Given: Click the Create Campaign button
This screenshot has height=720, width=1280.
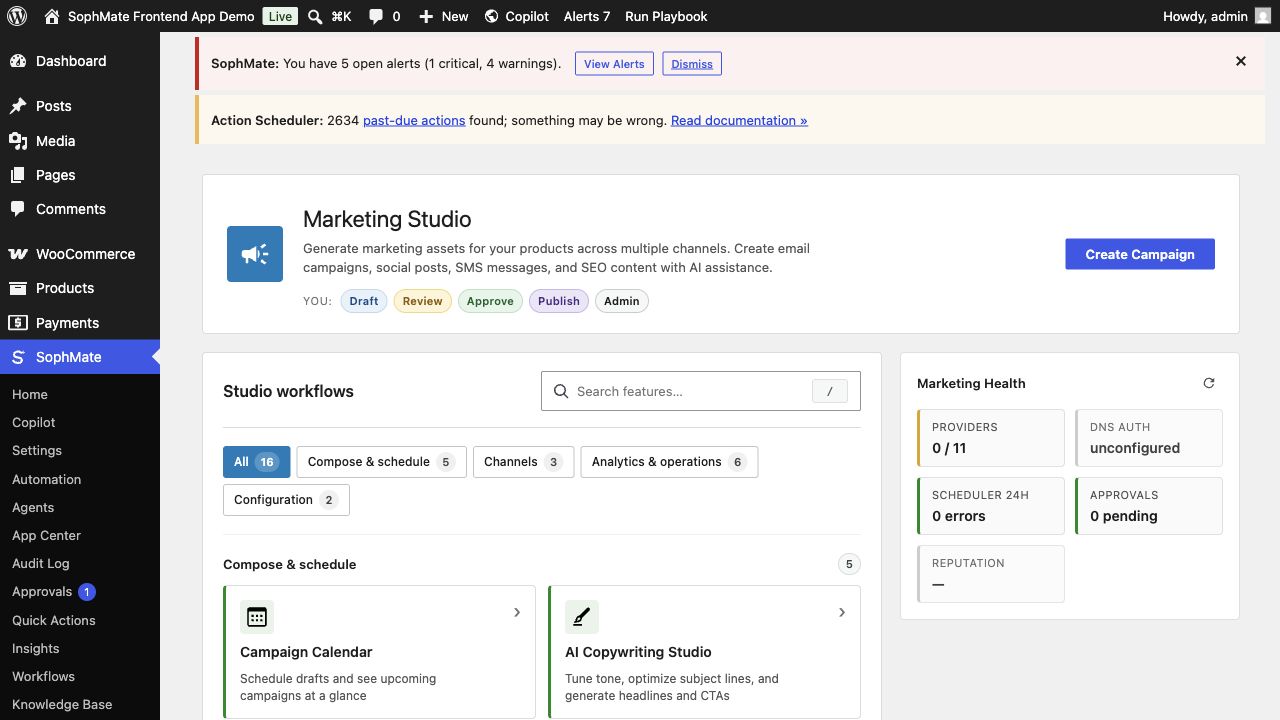Looking at the screenshot, I should tap(1140, 254).
